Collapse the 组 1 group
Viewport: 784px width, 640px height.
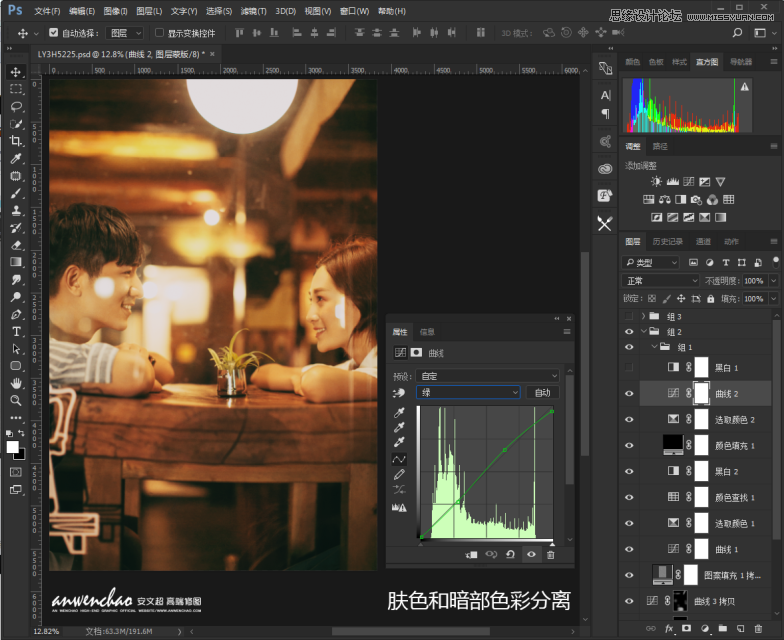(x=654, y=346)
